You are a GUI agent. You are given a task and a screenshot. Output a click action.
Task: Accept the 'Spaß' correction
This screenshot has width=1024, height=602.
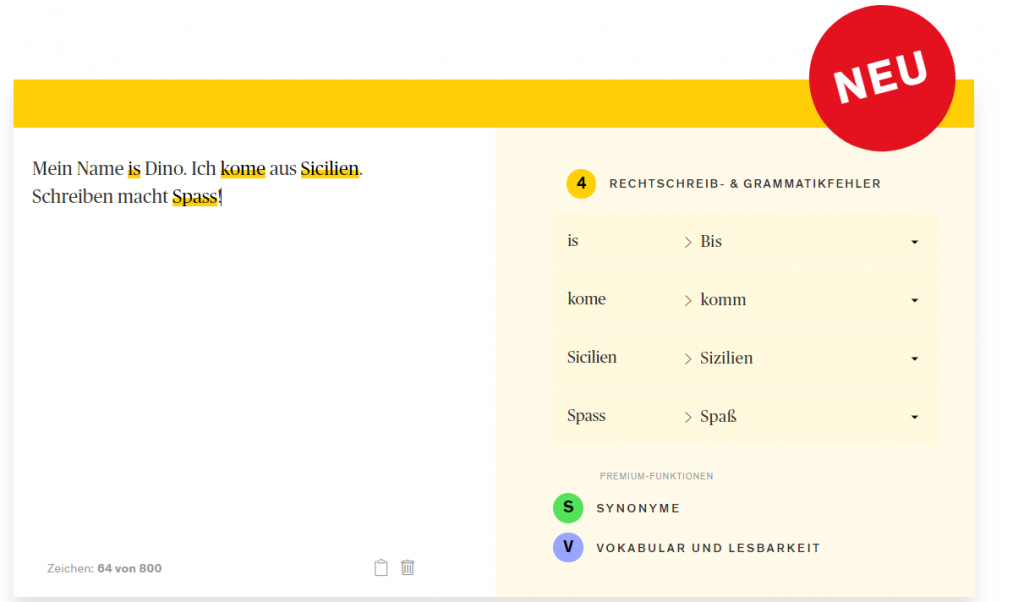(719, 416)
